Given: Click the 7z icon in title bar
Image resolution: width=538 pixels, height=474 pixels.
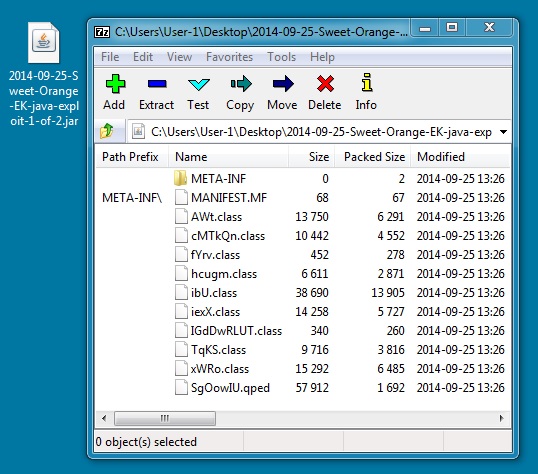Looking at the screenshot, I should 102,32.
